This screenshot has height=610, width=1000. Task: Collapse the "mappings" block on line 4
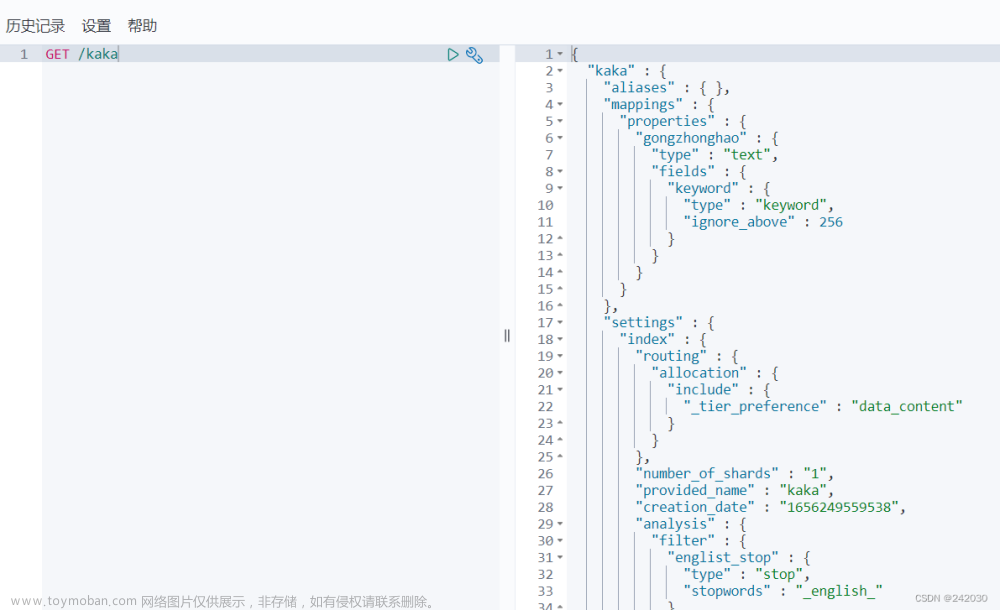pos(560,104)
